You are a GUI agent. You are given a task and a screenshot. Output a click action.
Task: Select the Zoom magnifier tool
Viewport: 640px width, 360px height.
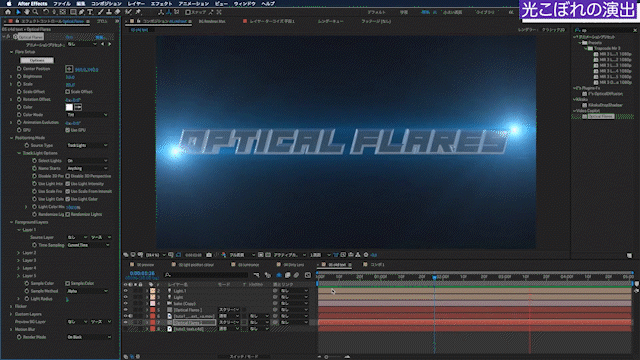point(36,12)
